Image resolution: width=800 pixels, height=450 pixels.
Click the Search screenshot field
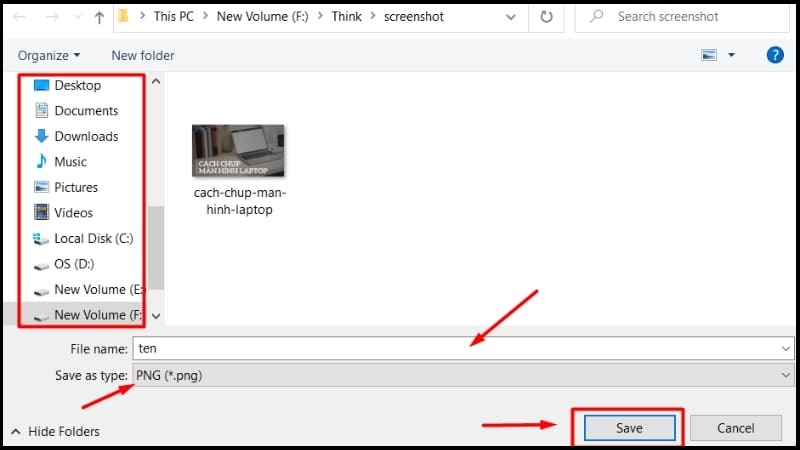point(682,17)
